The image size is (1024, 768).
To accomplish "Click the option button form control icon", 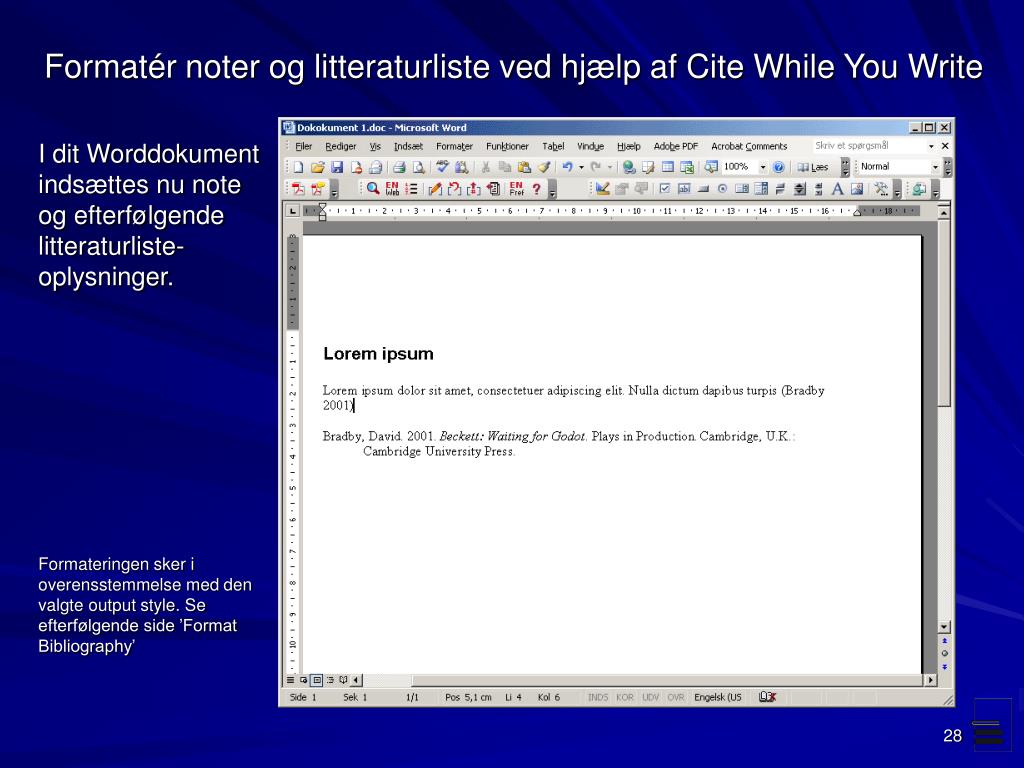I will click(x=722, y=189).
